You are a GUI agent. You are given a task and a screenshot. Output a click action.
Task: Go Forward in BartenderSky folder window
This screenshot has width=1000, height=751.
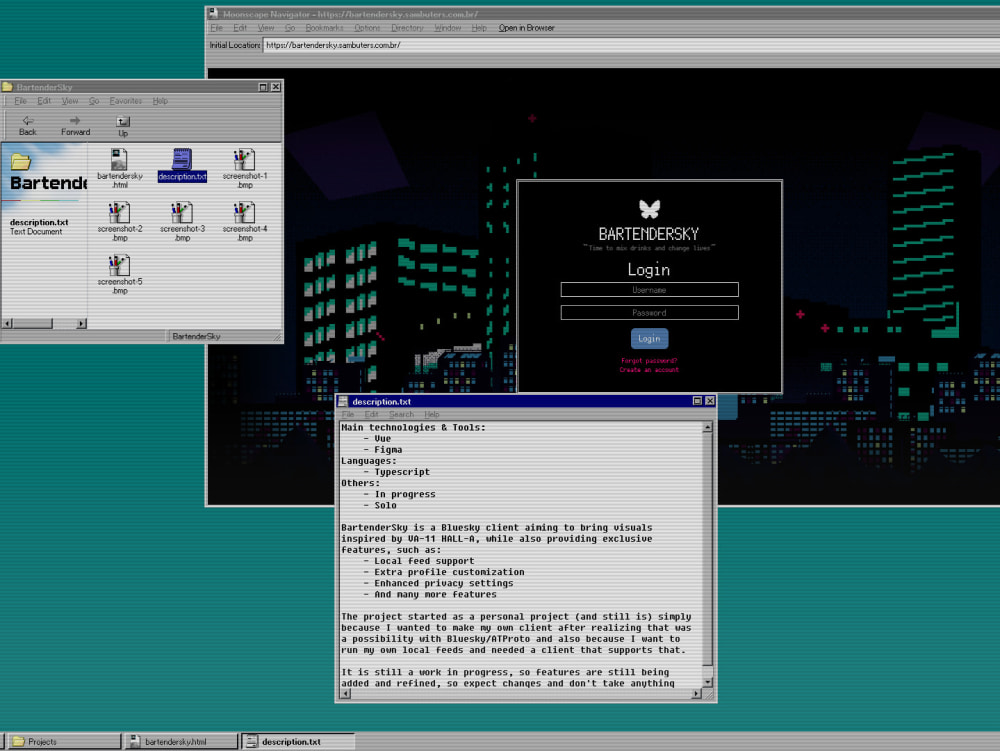coord(75,126)
